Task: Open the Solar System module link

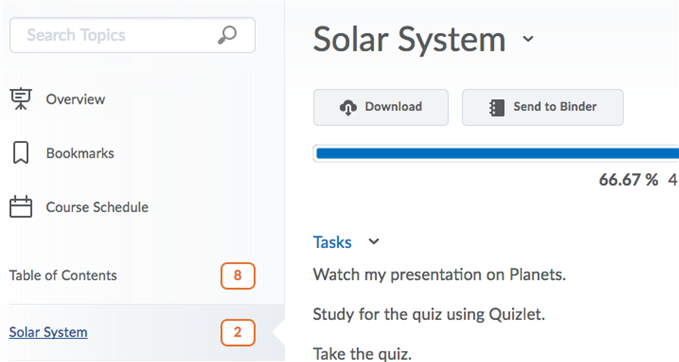Action: coord(48,332)
